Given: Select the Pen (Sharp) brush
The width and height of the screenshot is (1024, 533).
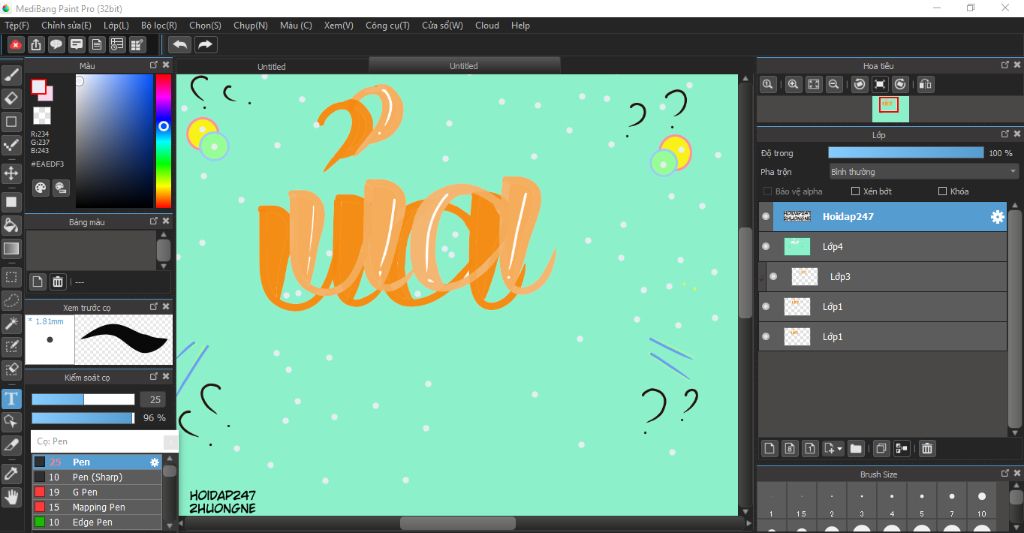Looking at the screenshot, I should point(97,477).
